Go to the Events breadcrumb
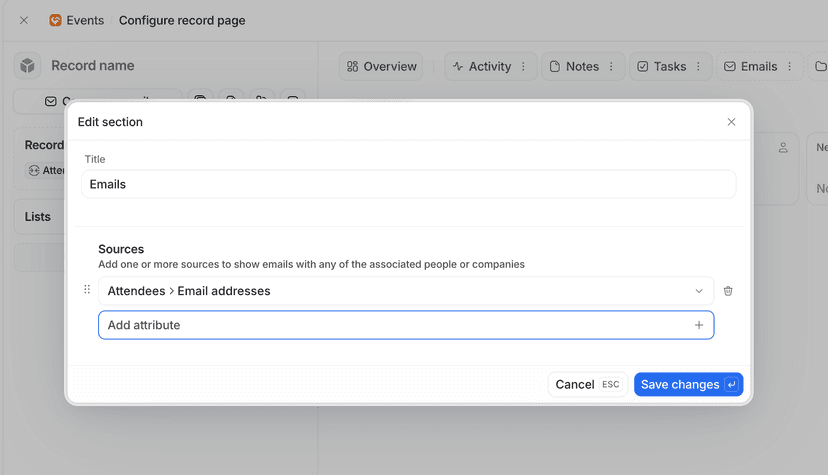The width and height of the screenshot is (828, 475). click(x=77, y=21)
